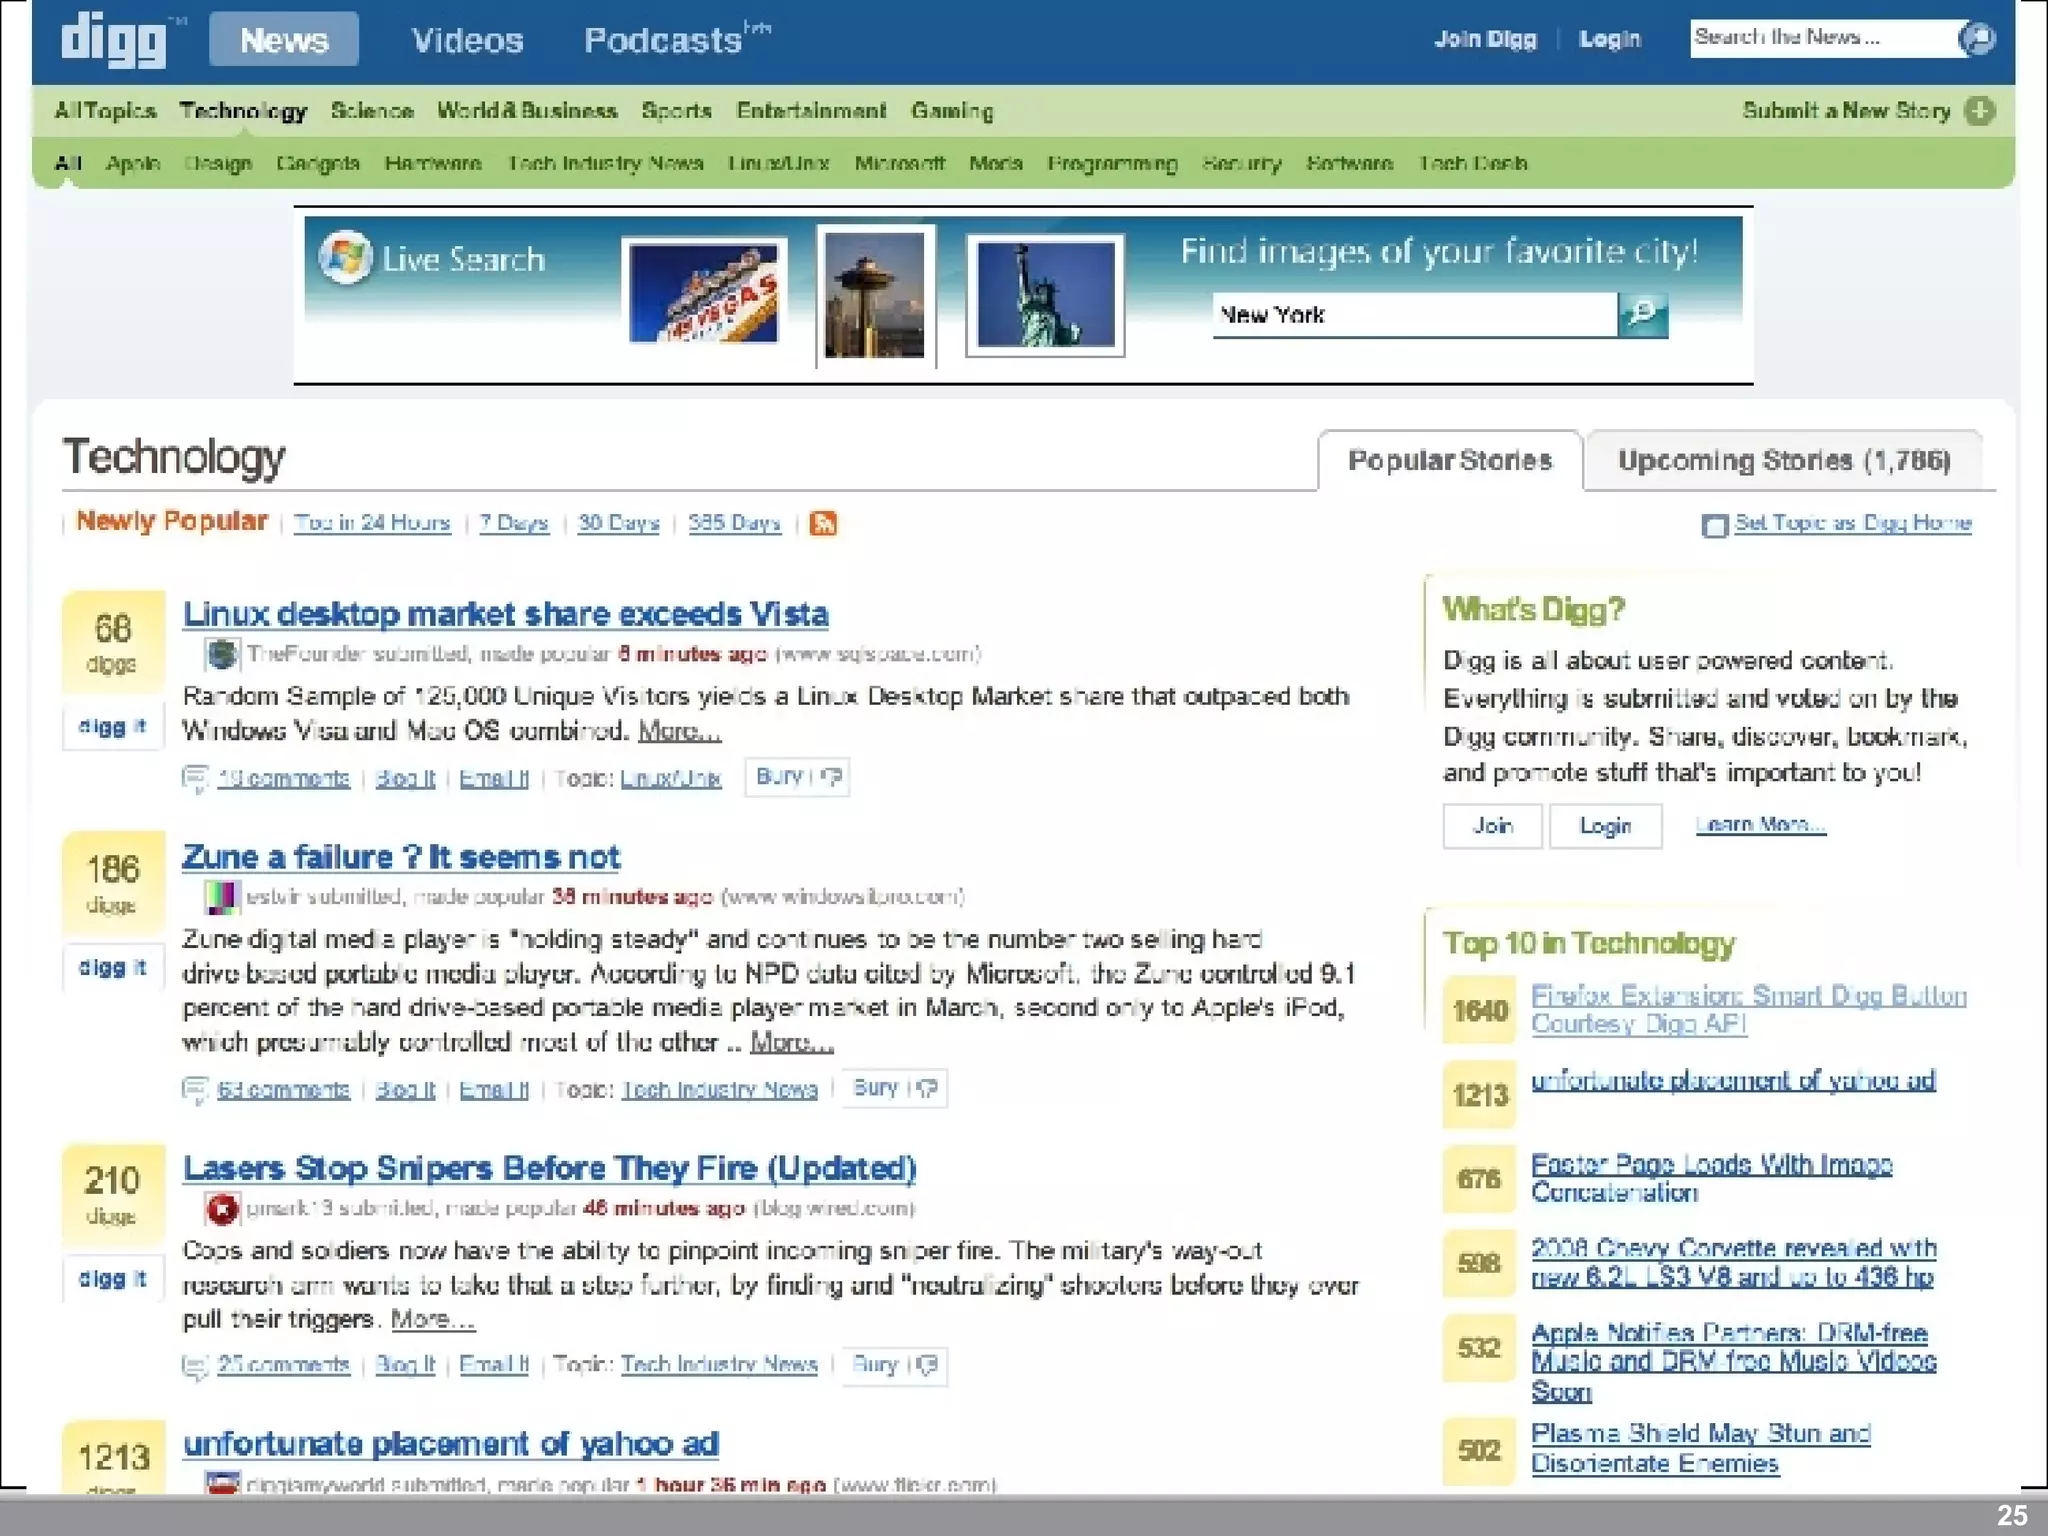Image resolution: width=2048 pixels, height=1536 pixels.
Task: Open the Linux desktop market share headline
Action: [505, 614]
